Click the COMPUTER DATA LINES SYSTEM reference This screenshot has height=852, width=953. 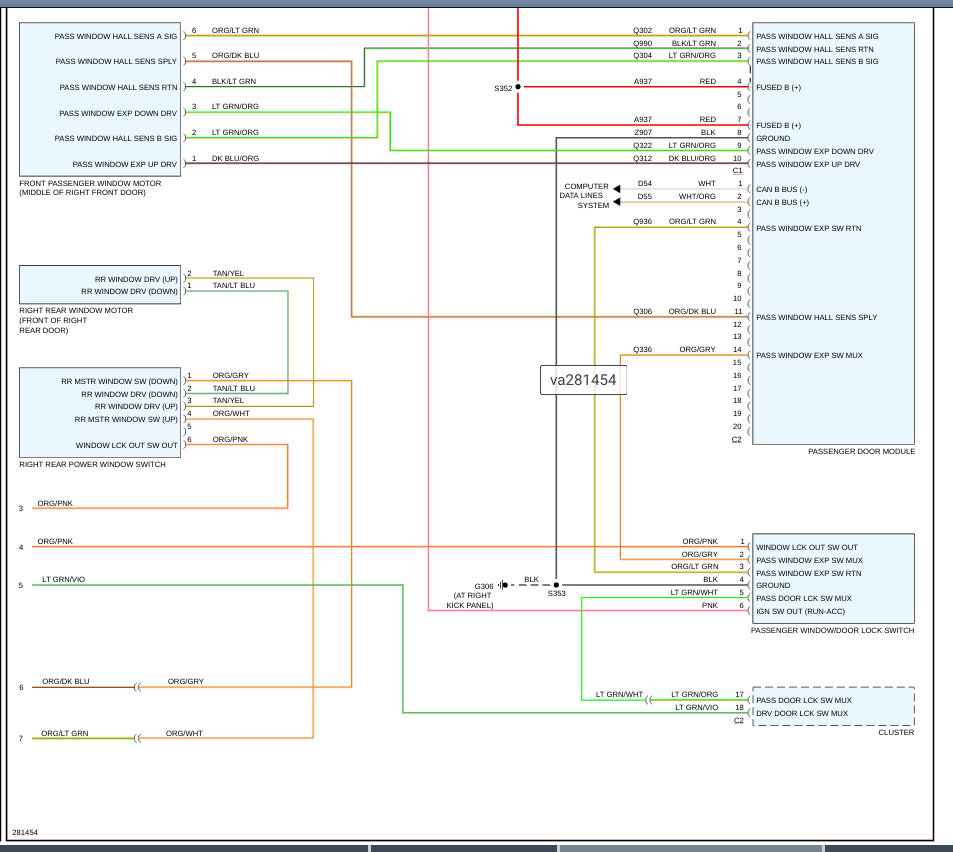click(584, 196)
